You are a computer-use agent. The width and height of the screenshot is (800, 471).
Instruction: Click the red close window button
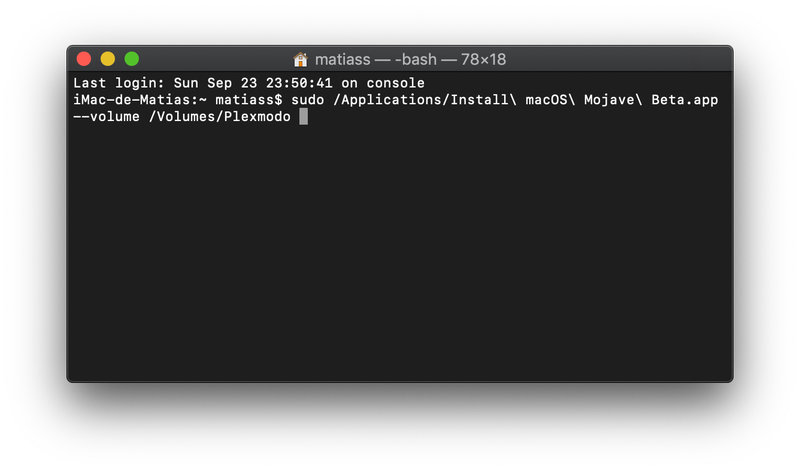pos(84,59)
